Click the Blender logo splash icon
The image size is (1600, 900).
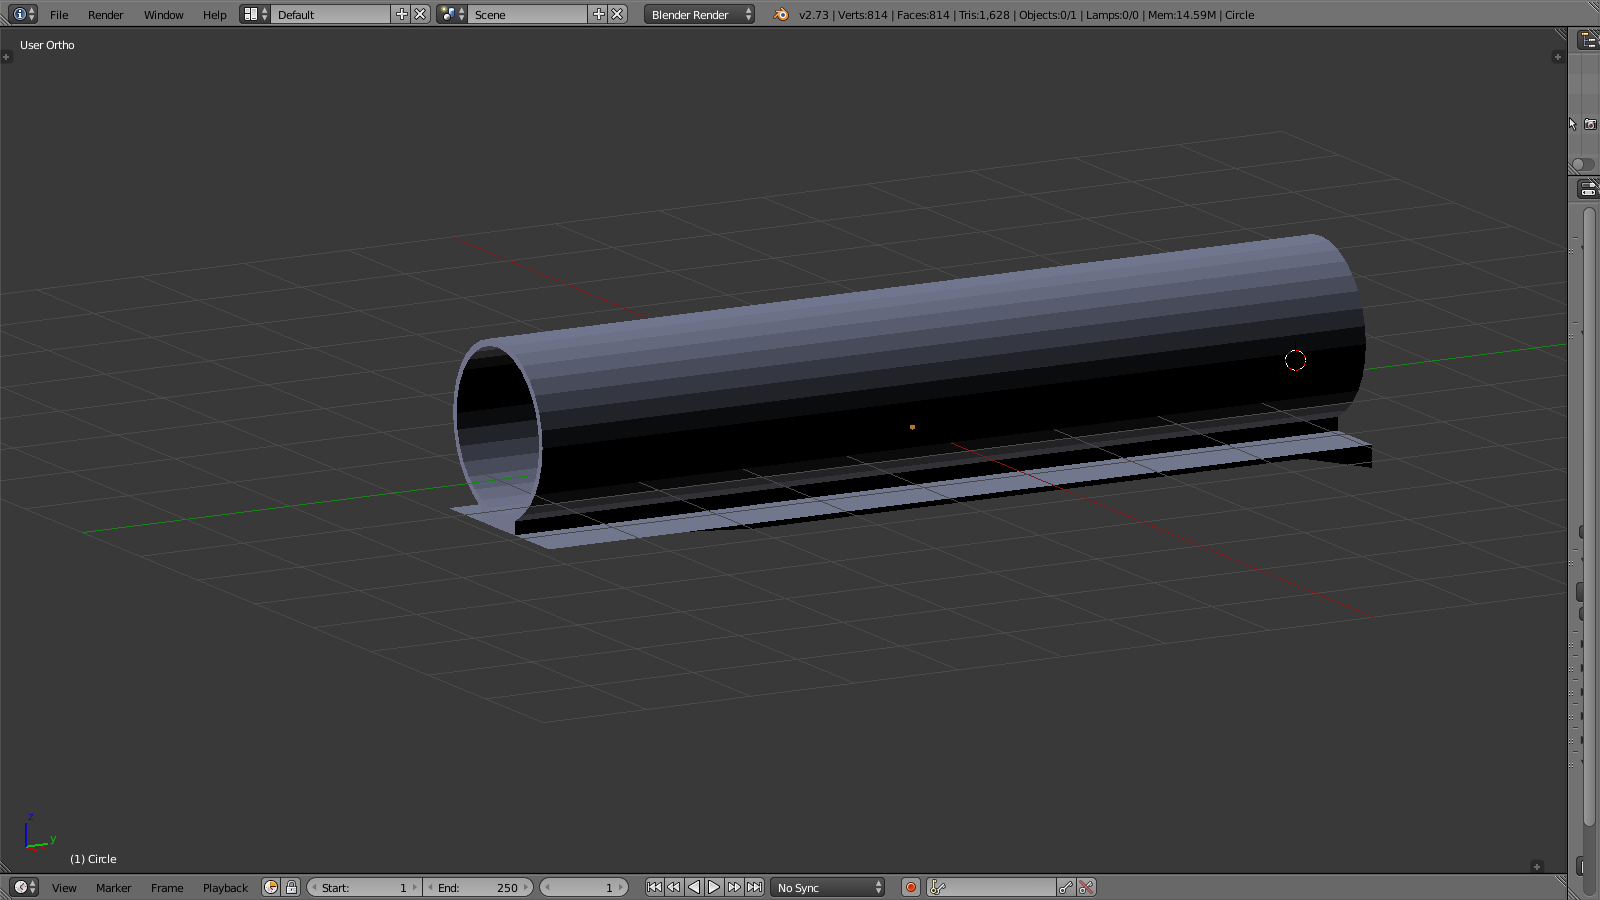(781, 15)
